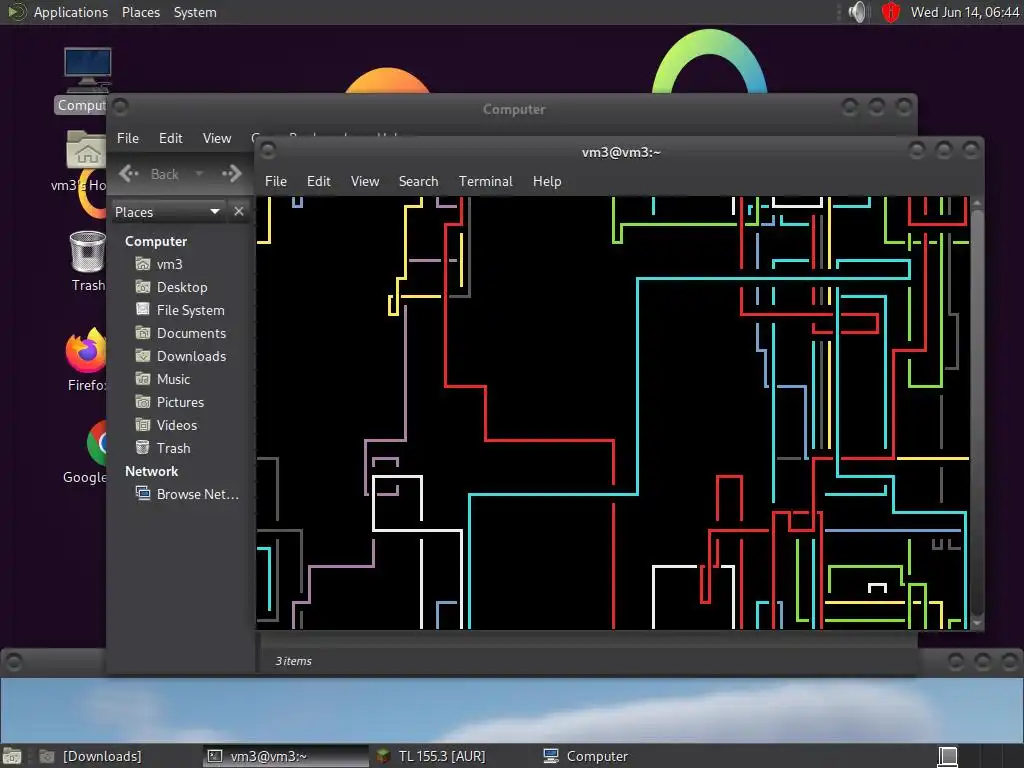
Task: Click the Back button in the file manager
Action: click(x=149, y=174)
